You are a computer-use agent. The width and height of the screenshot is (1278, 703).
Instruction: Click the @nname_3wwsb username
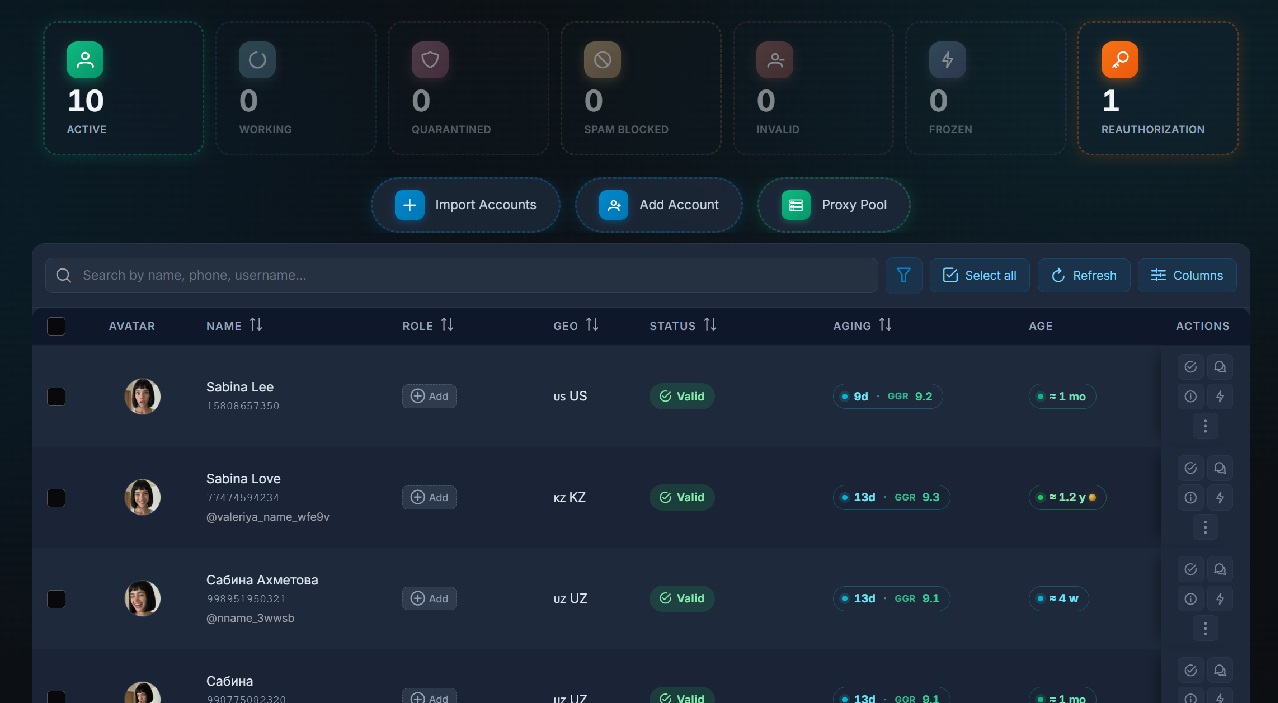point(250,618)
